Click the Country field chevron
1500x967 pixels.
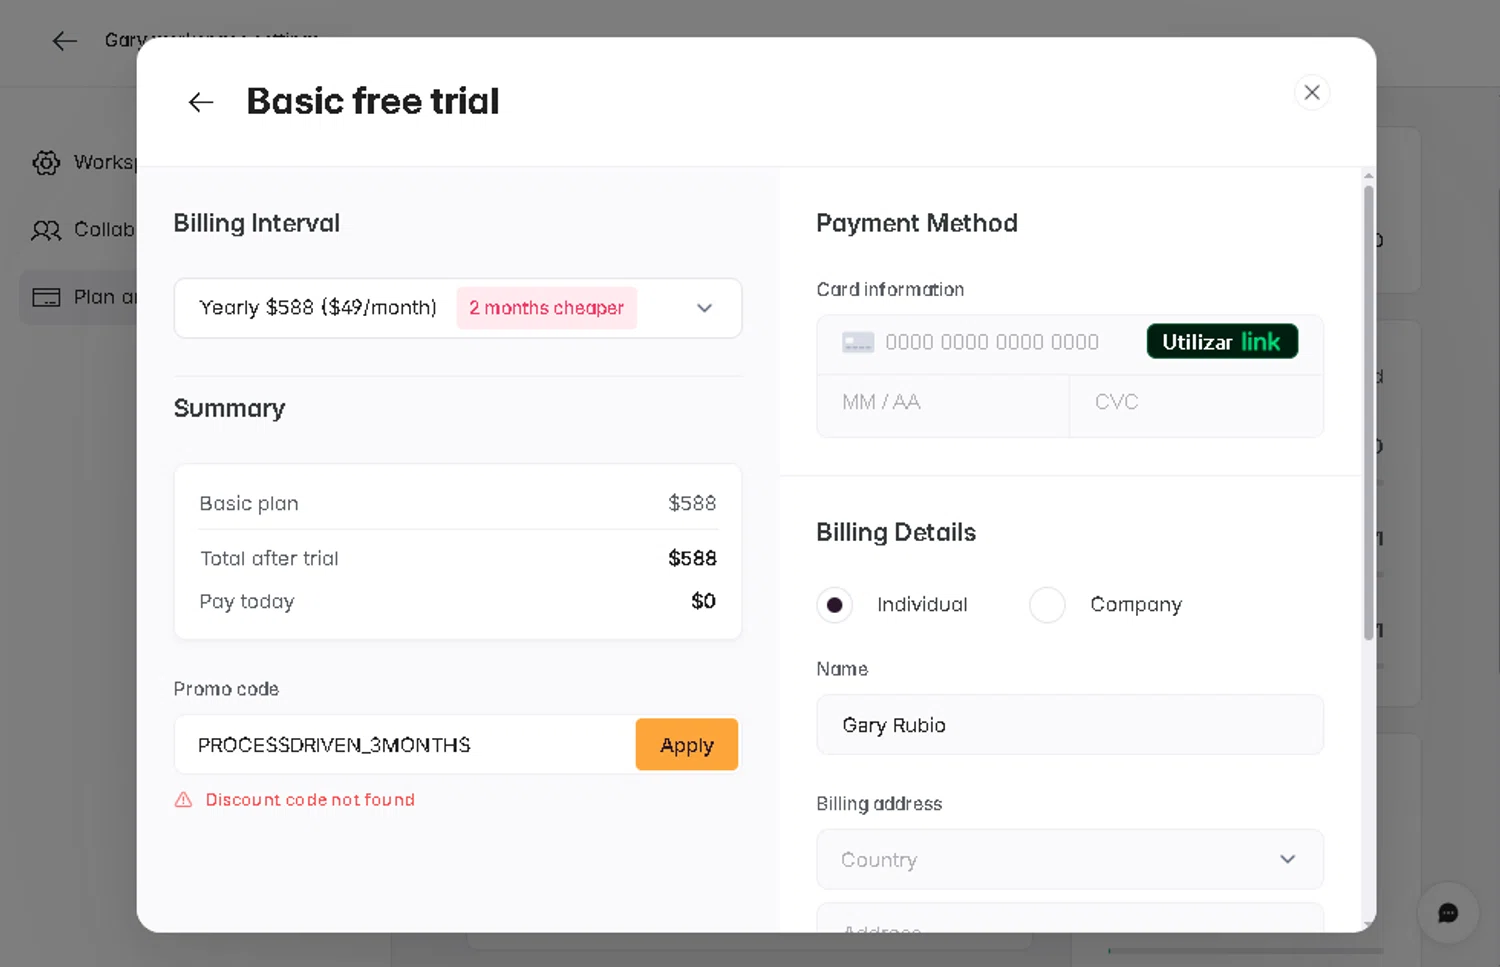pyautogui.click(x=1288, y=859)
